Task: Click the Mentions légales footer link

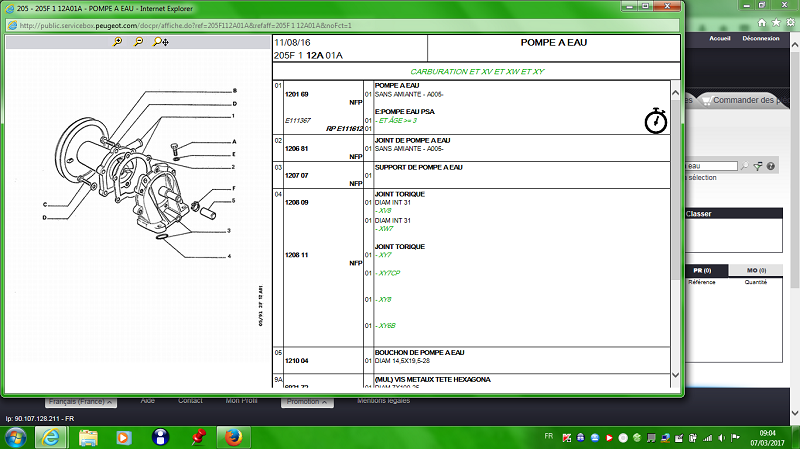Action: coord(384,401)
